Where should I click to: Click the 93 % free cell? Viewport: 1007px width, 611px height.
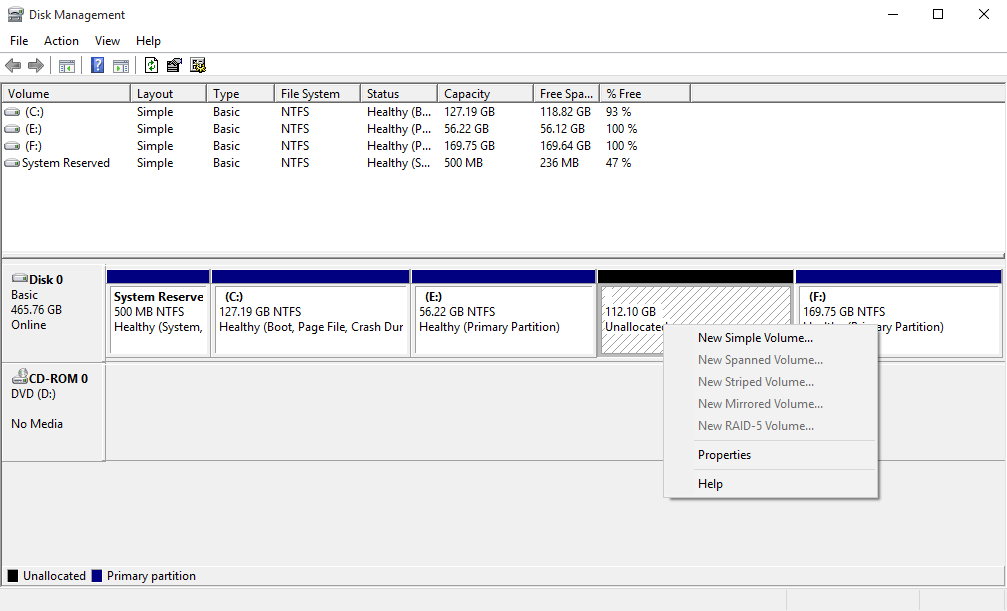(618, 112)
